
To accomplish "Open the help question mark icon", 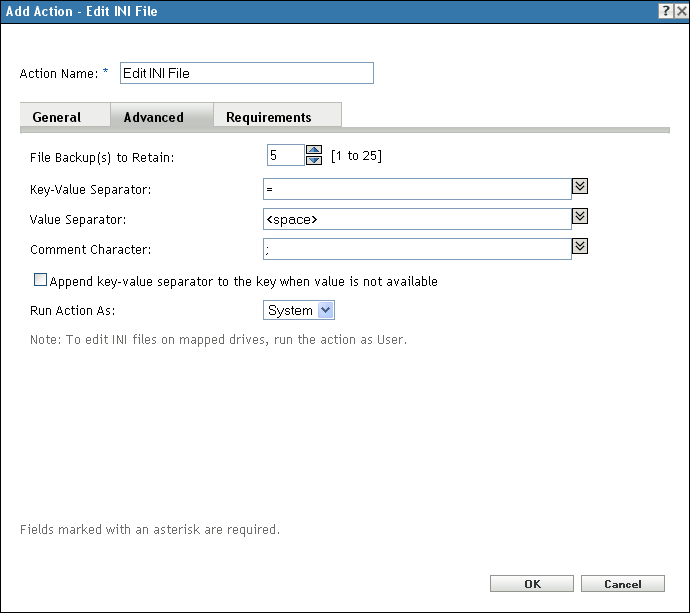I will coord(666,11).
